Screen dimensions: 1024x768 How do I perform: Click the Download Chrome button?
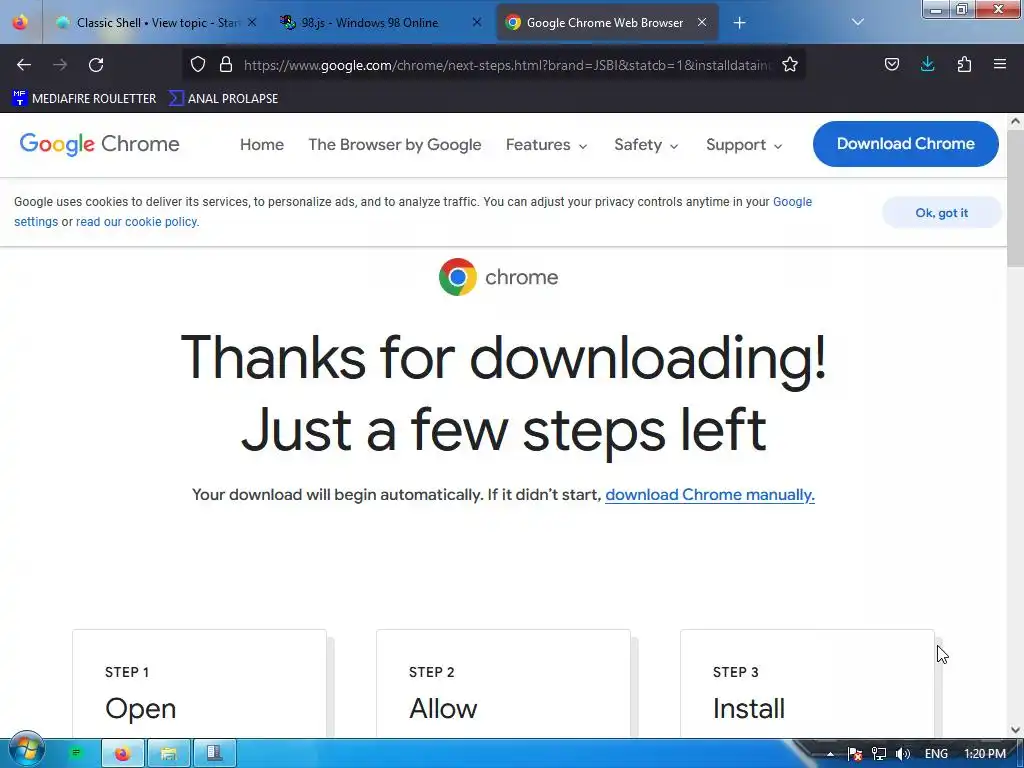(905, 144)
